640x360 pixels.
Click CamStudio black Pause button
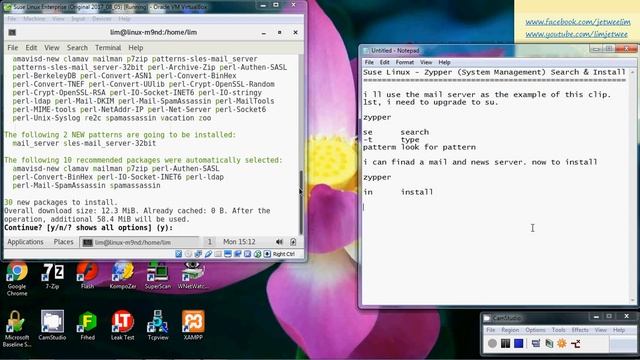tap(505, 344)
